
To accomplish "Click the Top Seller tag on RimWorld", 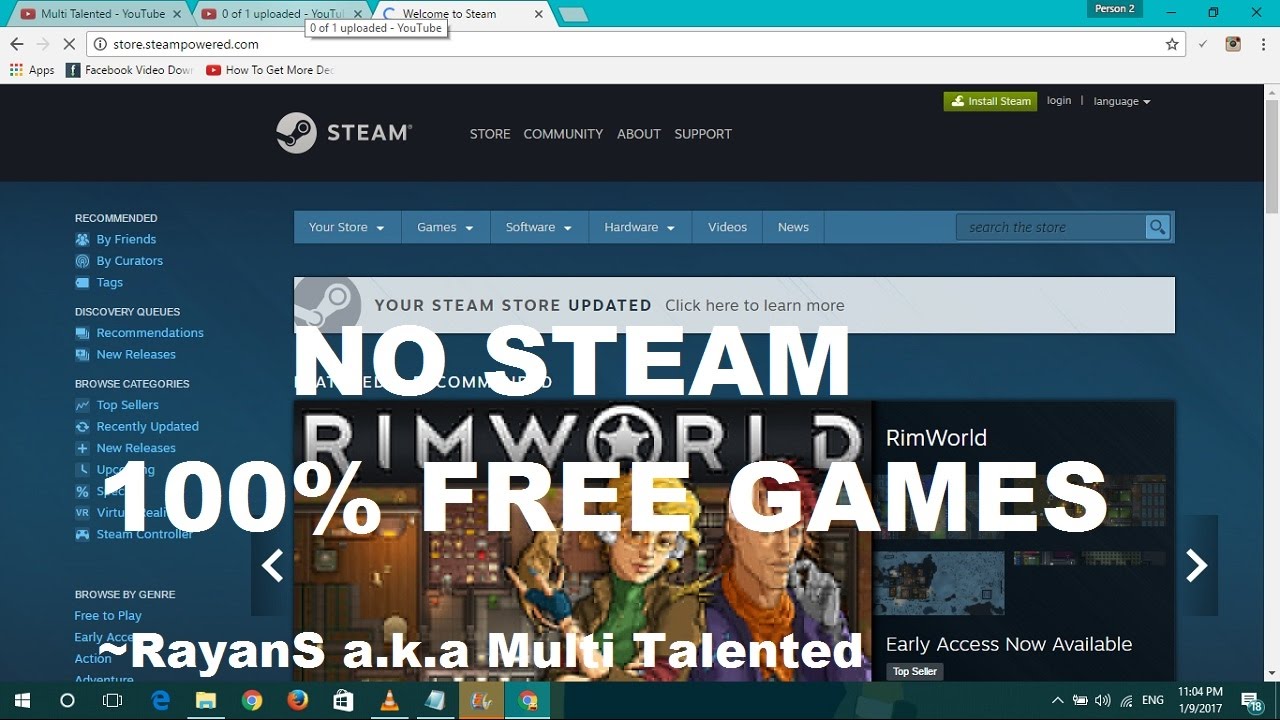I will tap(915, 671).
